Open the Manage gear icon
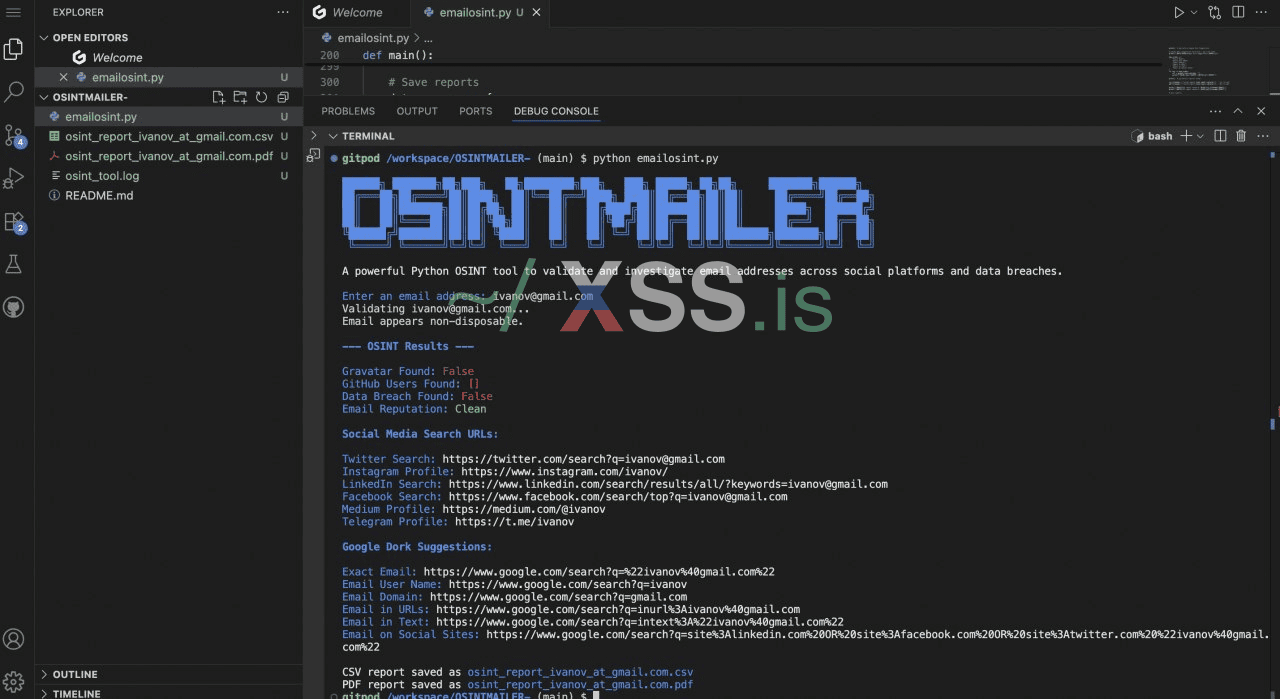This screenshot has height=699, width=1280. [14, 682]
